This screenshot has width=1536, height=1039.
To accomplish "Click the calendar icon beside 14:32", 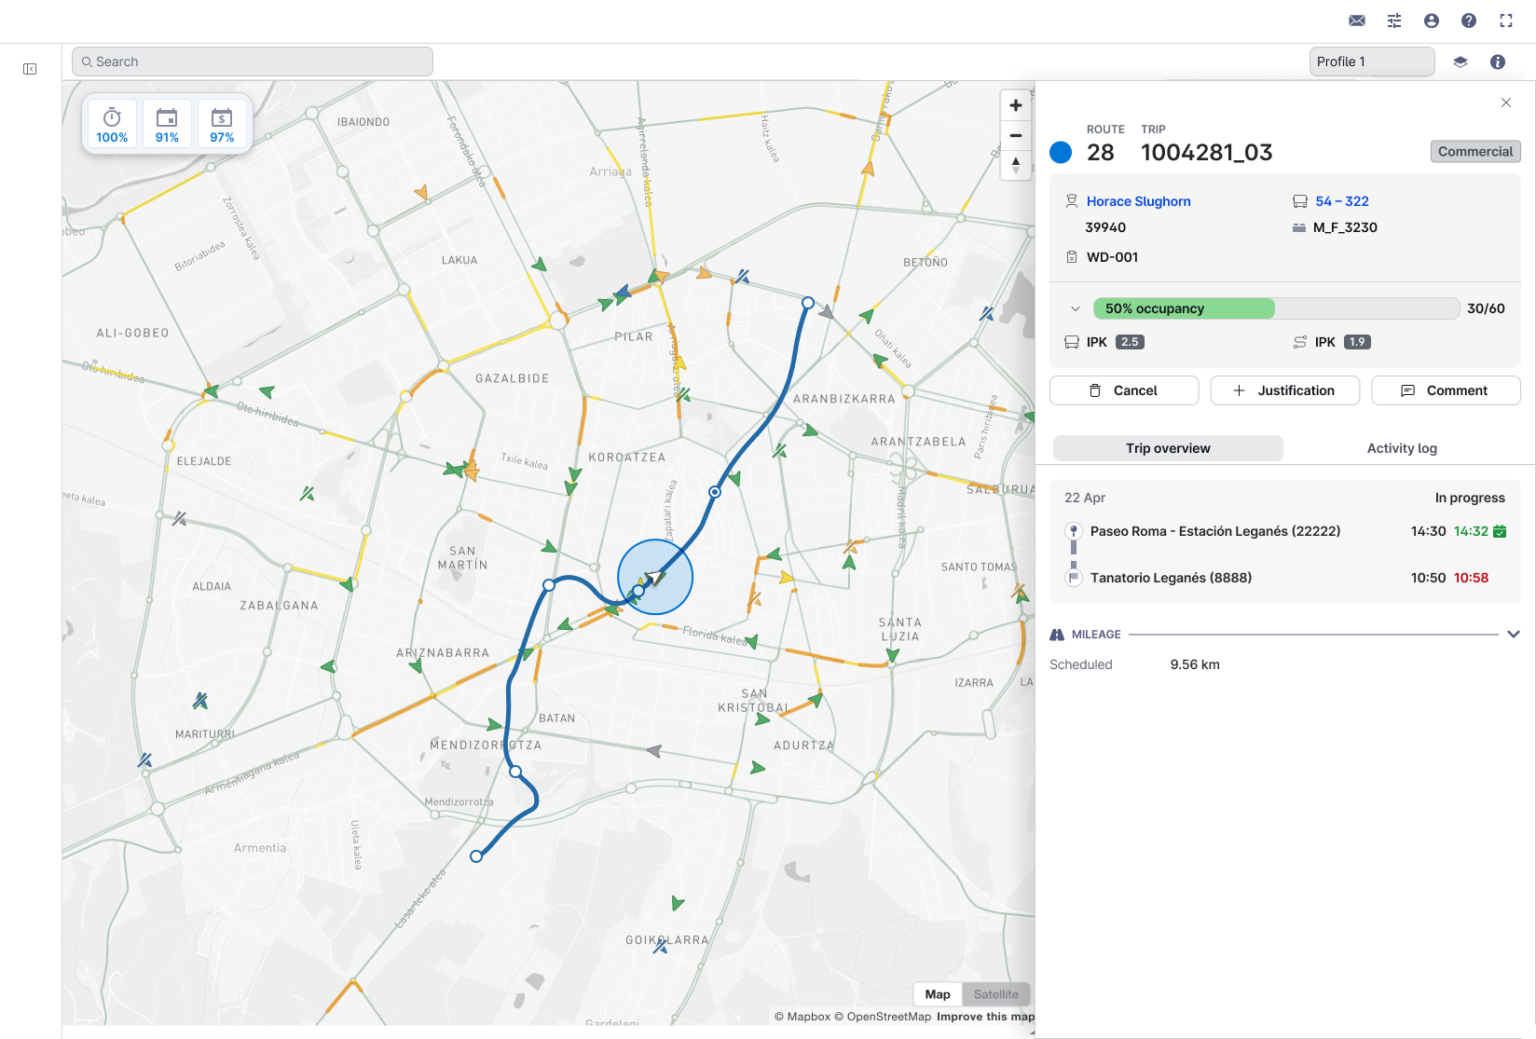I will point(1500,531).
